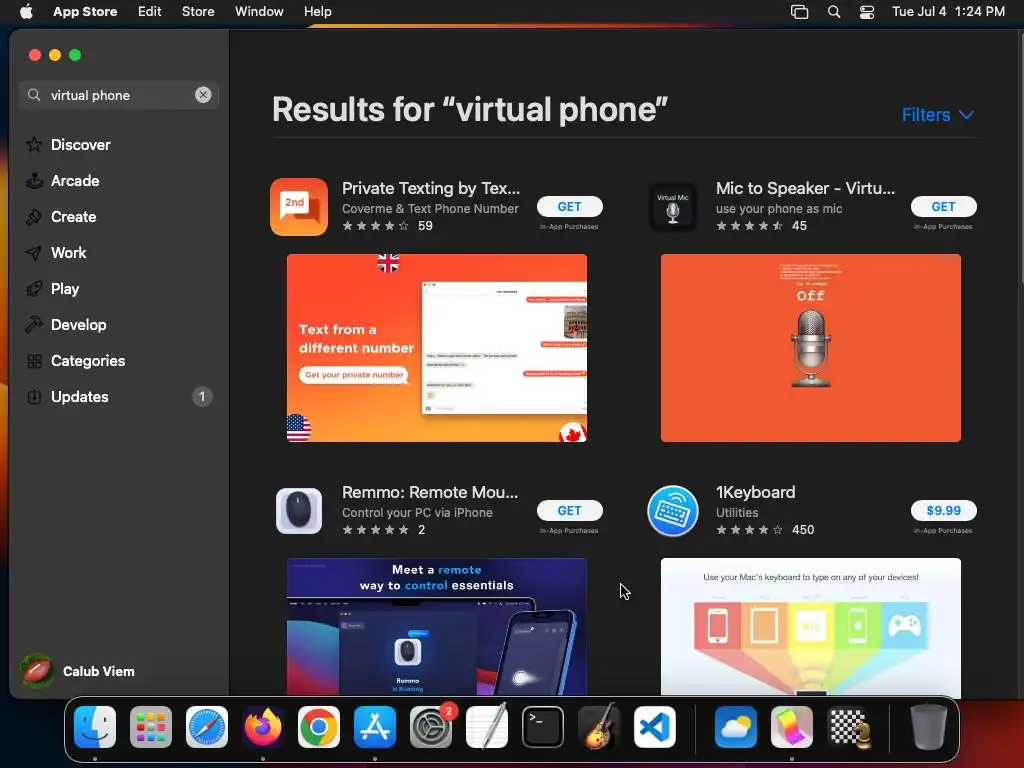The height and width of the screenshot is (768, 1024).
Task: View Remmo screenshot preview
Action: pyautogui.click(x=437, y=626)
